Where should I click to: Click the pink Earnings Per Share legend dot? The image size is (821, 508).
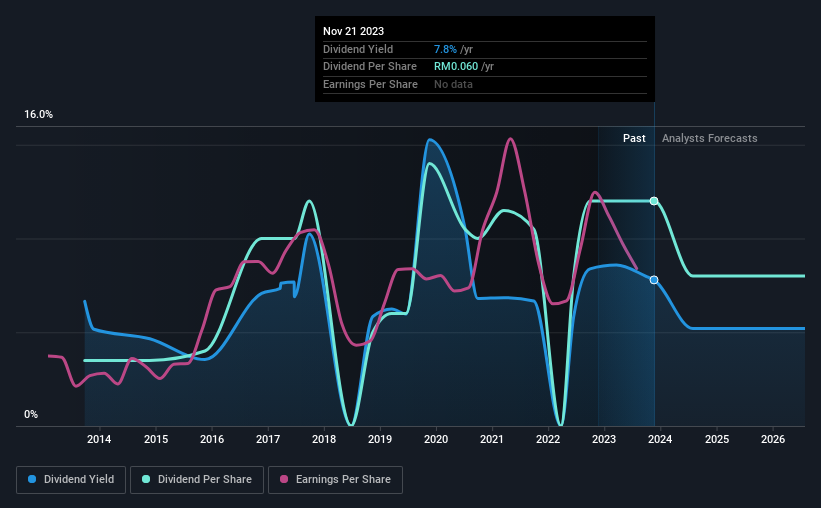tap(284, 479)
